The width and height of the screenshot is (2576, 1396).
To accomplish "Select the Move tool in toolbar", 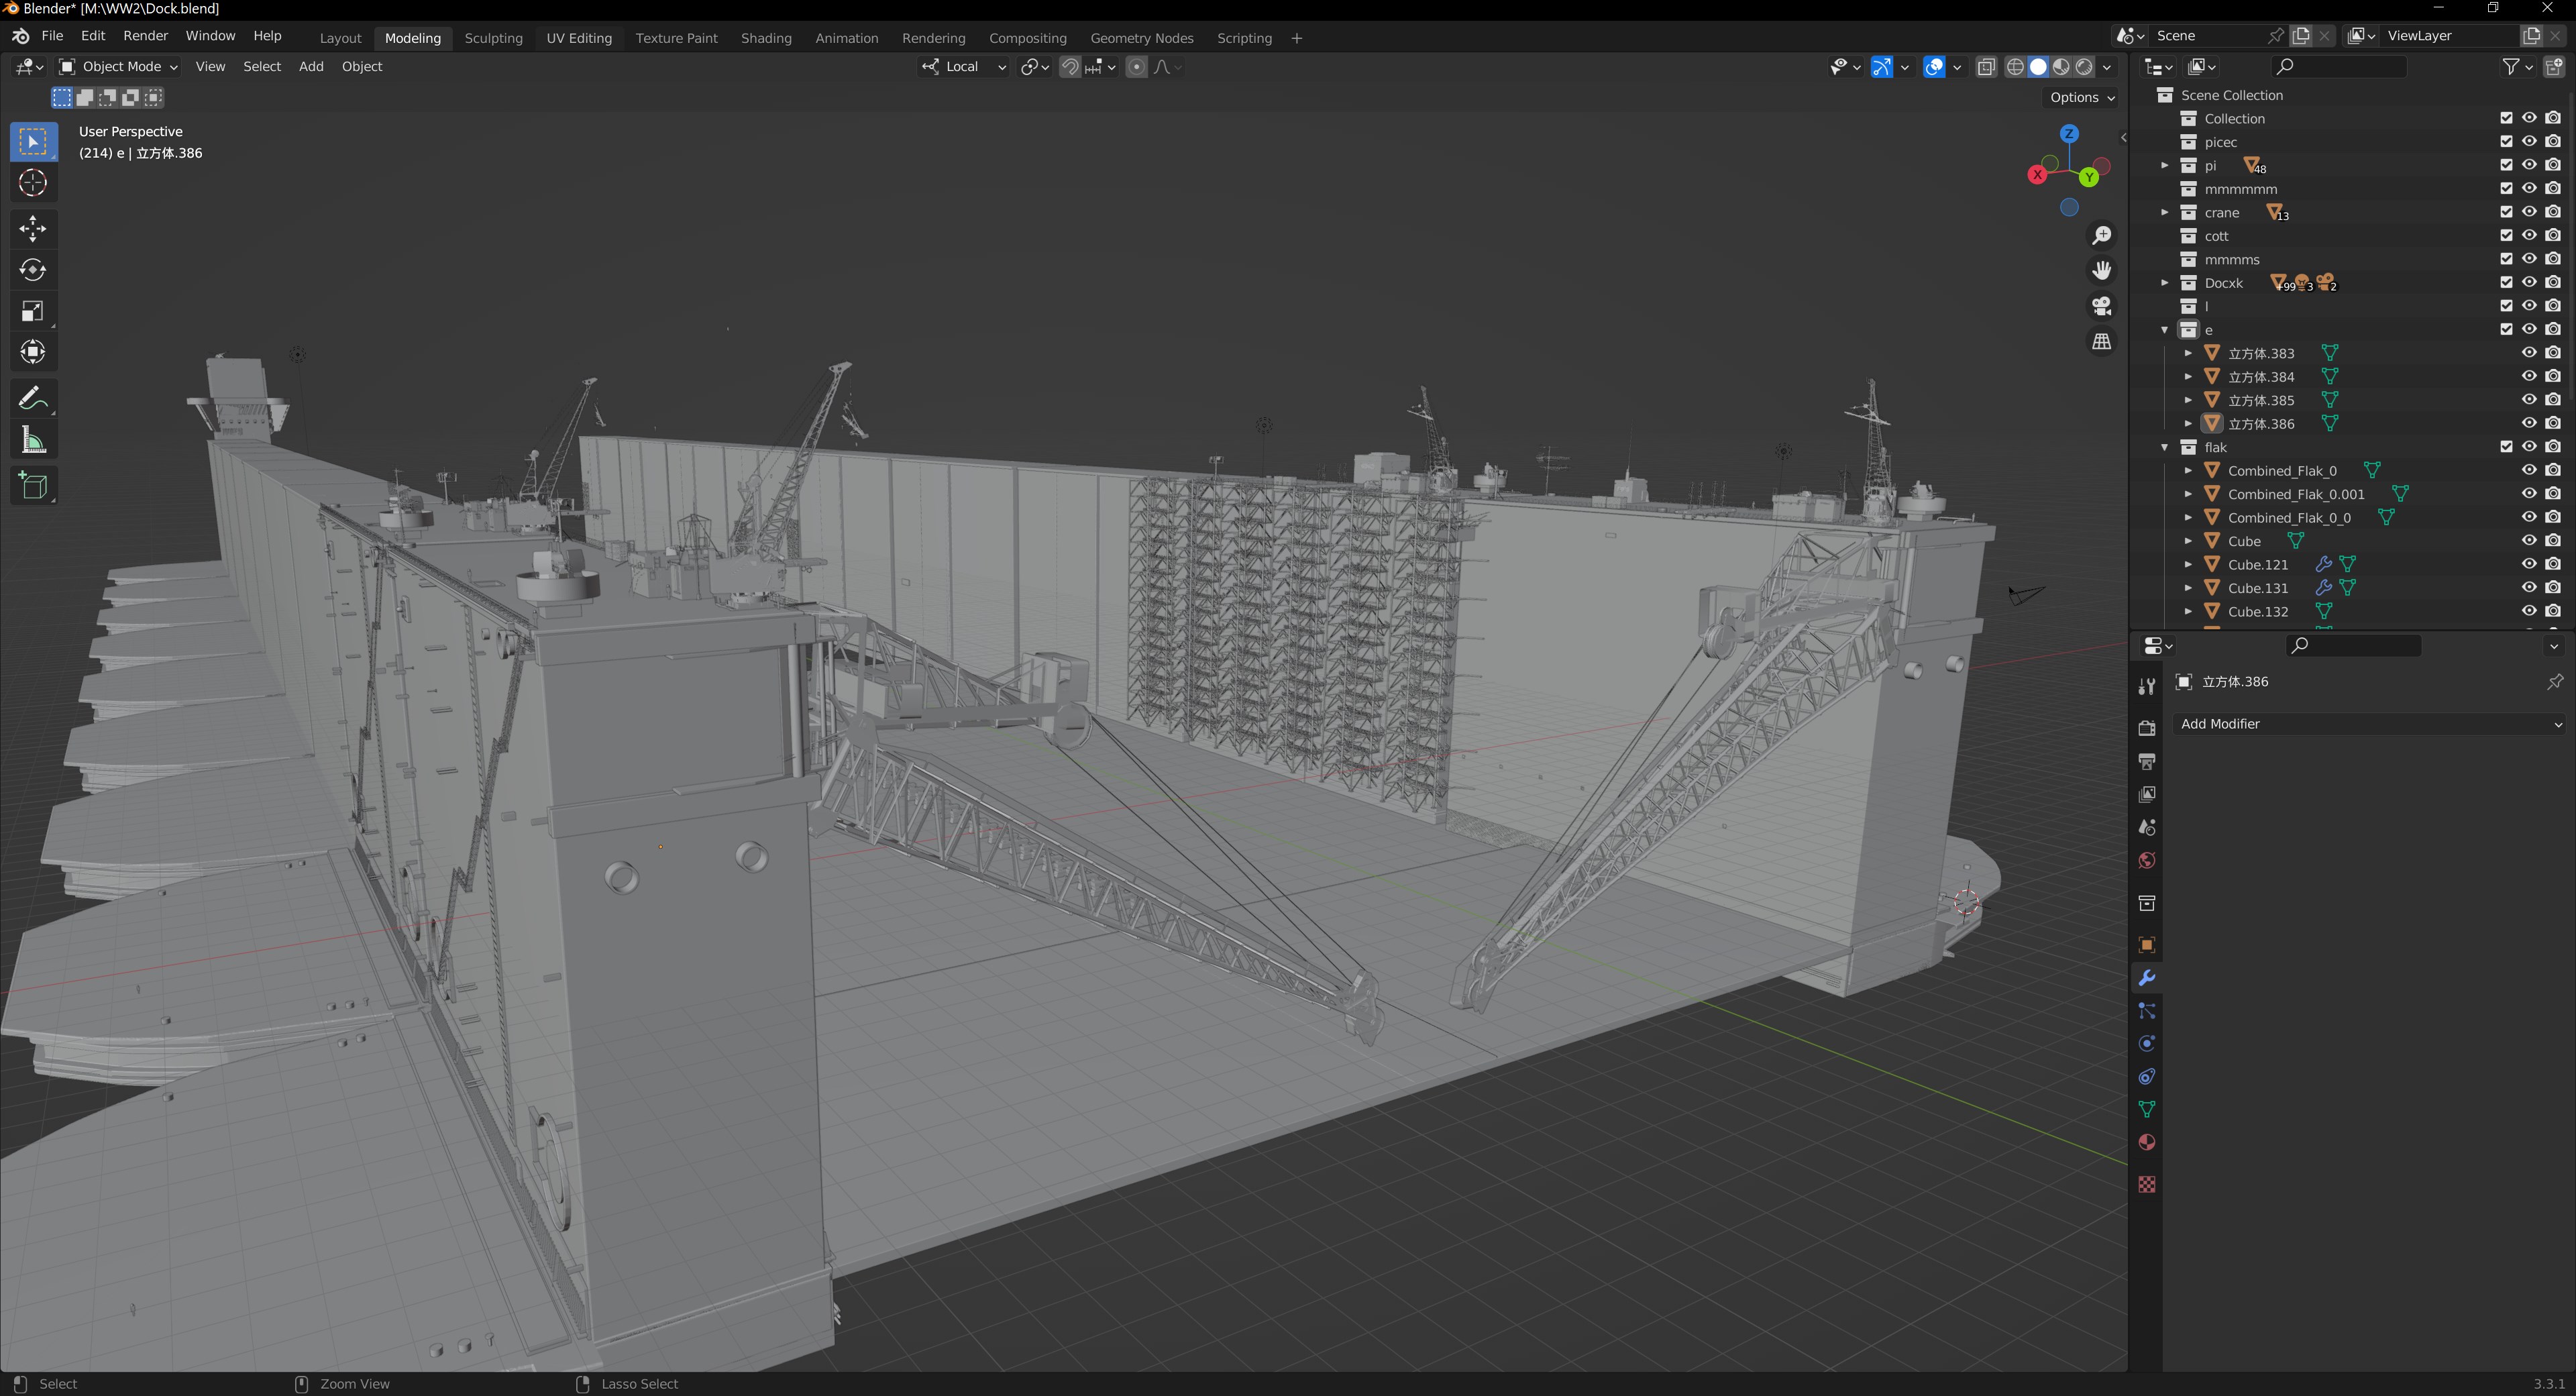I will tap(32, 229).
